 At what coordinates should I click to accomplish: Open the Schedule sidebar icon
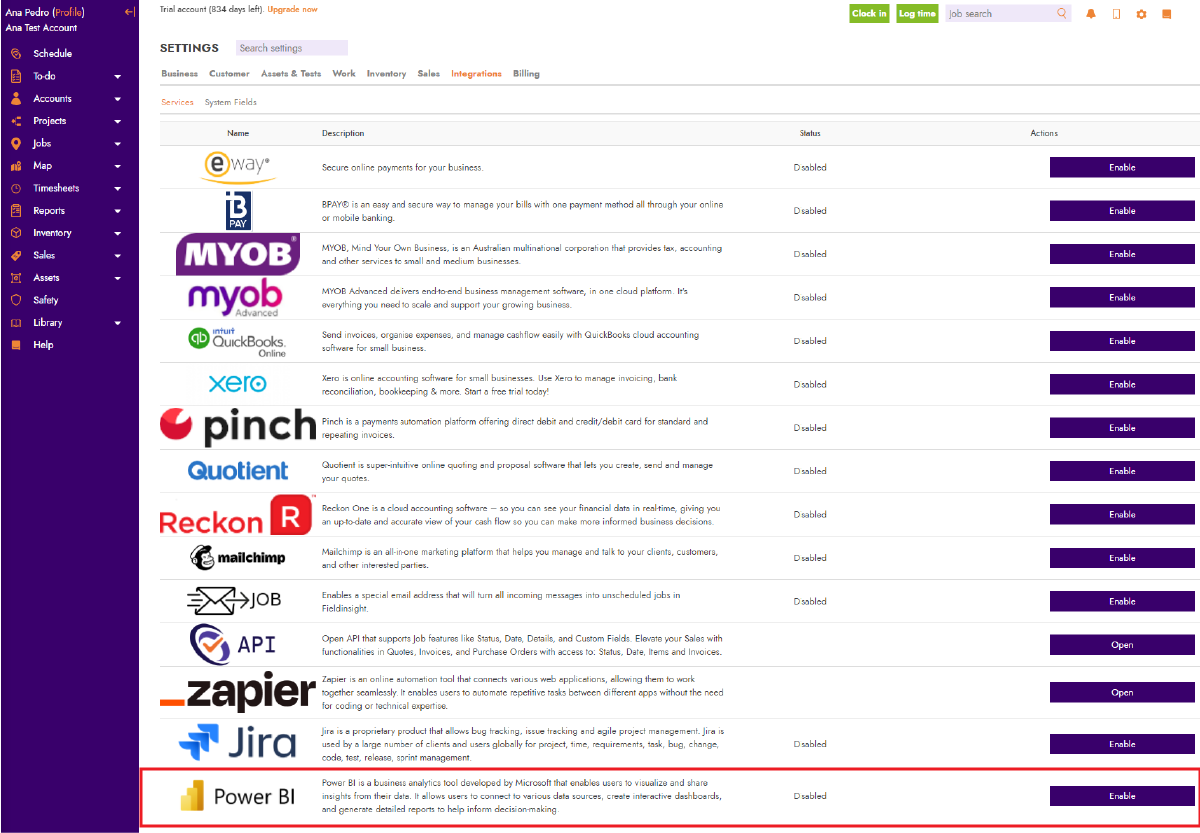tap(15, 54)
